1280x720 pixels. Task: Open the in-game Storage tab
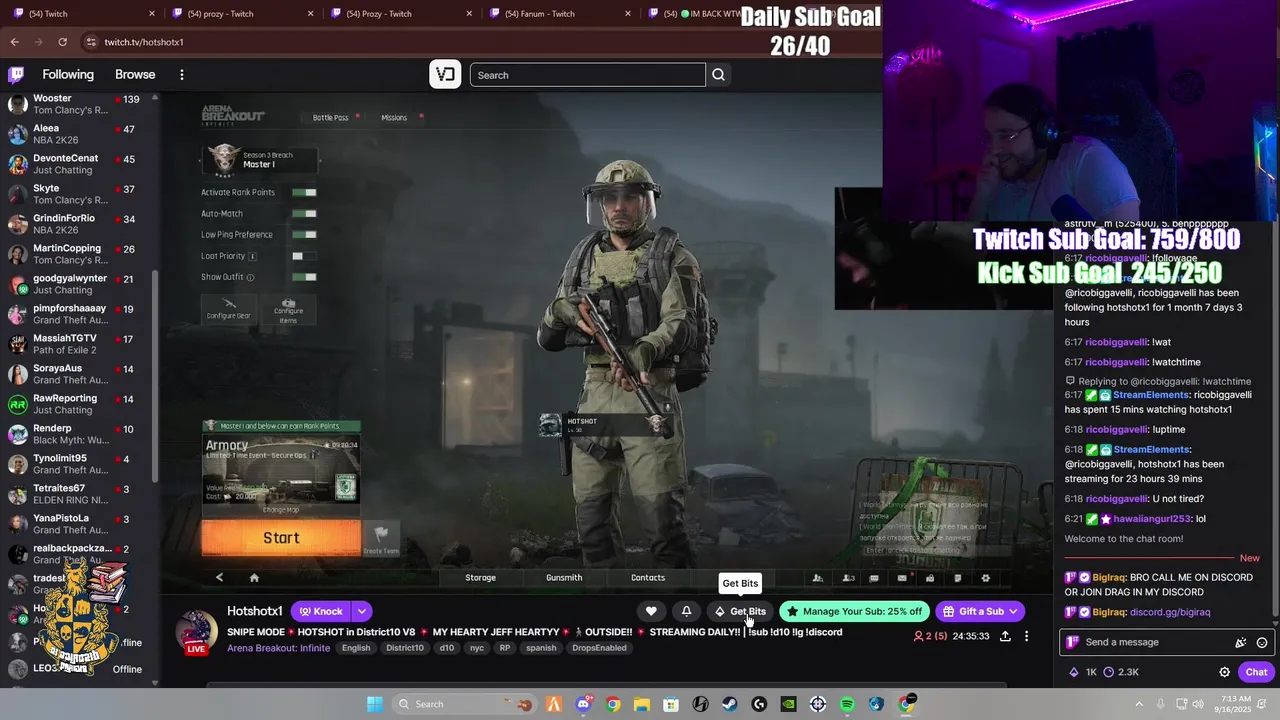click(x=480, y=578)
